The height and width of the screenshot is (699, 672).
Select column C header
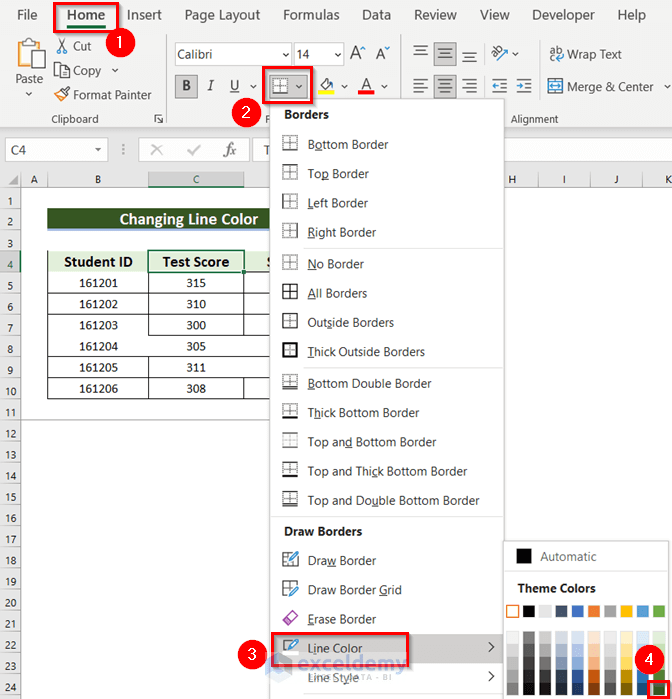pyautogui.click(x=196, y=179)
